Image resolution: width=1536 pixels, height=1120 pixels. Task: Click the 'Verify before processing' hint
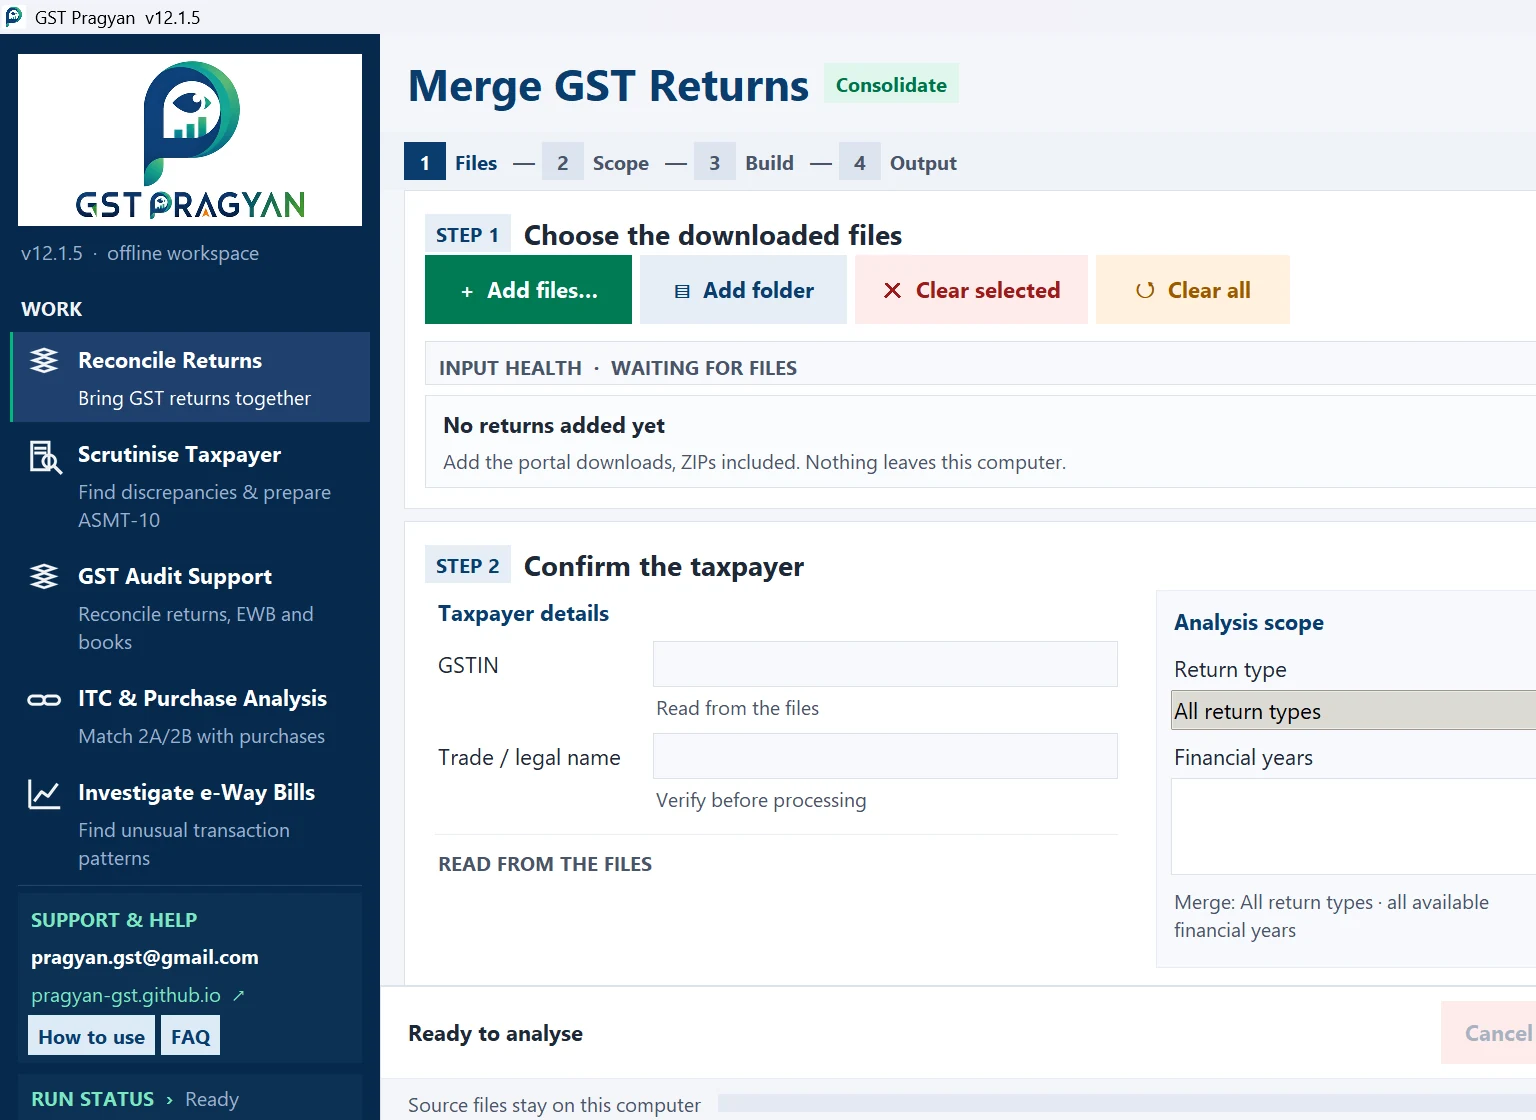(761, 800)
